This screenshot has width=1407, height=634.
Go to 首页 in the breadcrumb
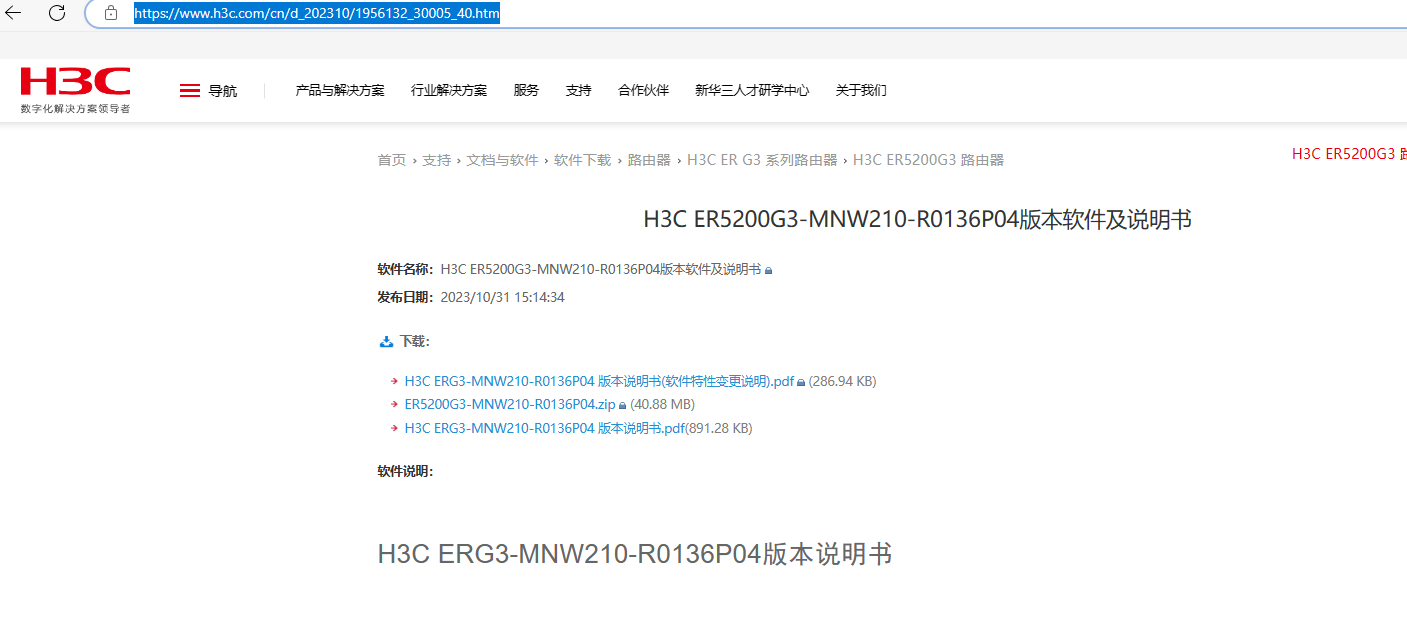click(x=392, y=160)
